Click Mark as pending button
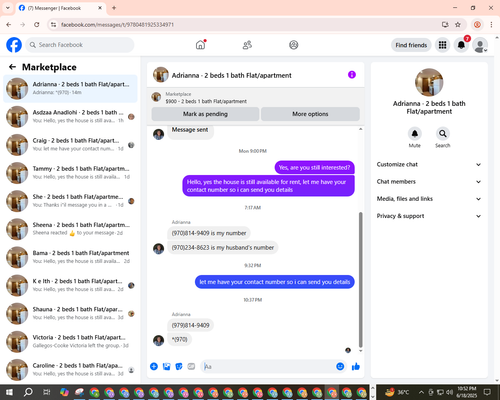 coord(205,114)
